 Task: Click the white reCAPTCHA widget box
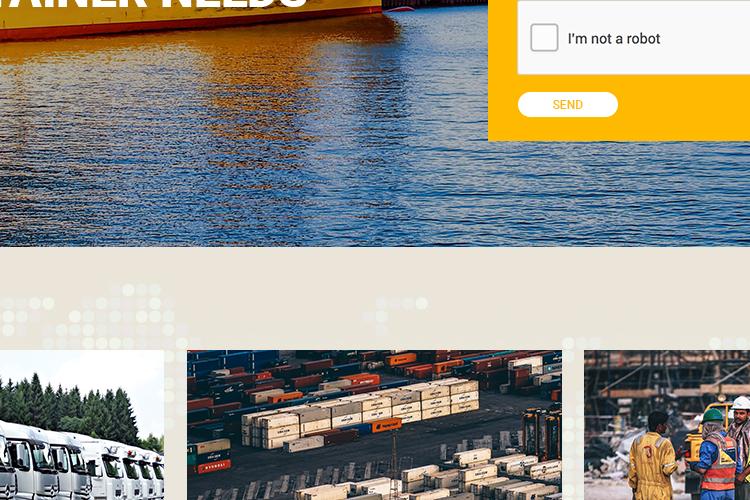(x=634, y=37)
